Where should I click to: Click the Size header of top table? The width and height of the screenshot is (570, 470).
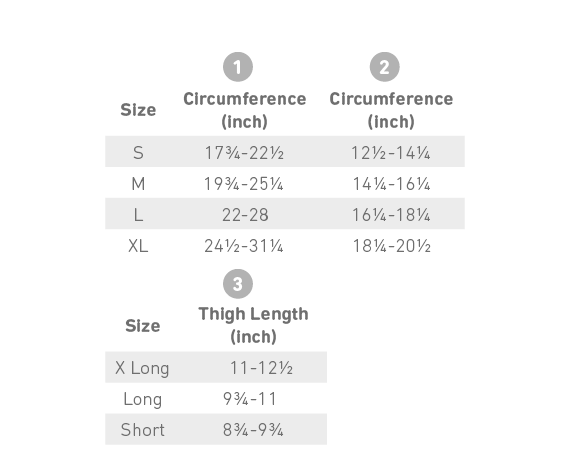[x=138, y=109]
